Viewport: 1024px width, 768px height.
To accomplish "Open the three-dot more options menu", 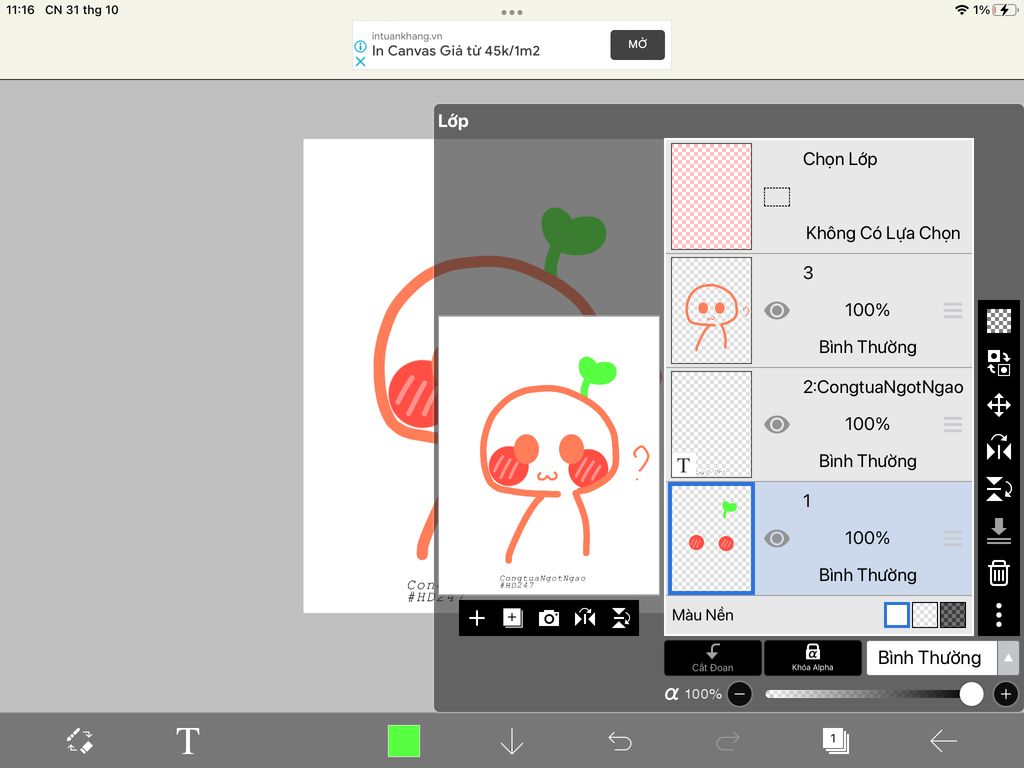I will pos(999,615).
